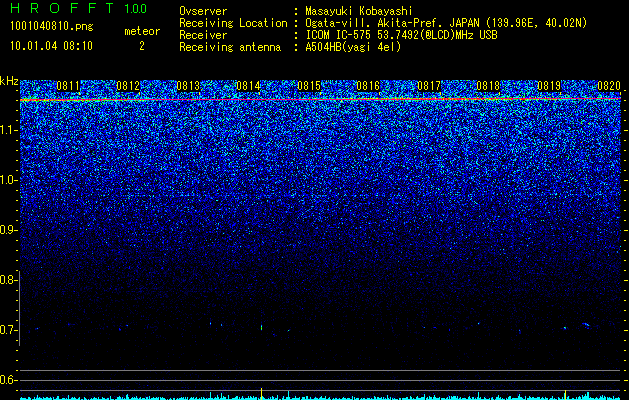Viewport: 629px width, 400px height.
Task: Click the 0815 time marker
Action: (309, 86)
